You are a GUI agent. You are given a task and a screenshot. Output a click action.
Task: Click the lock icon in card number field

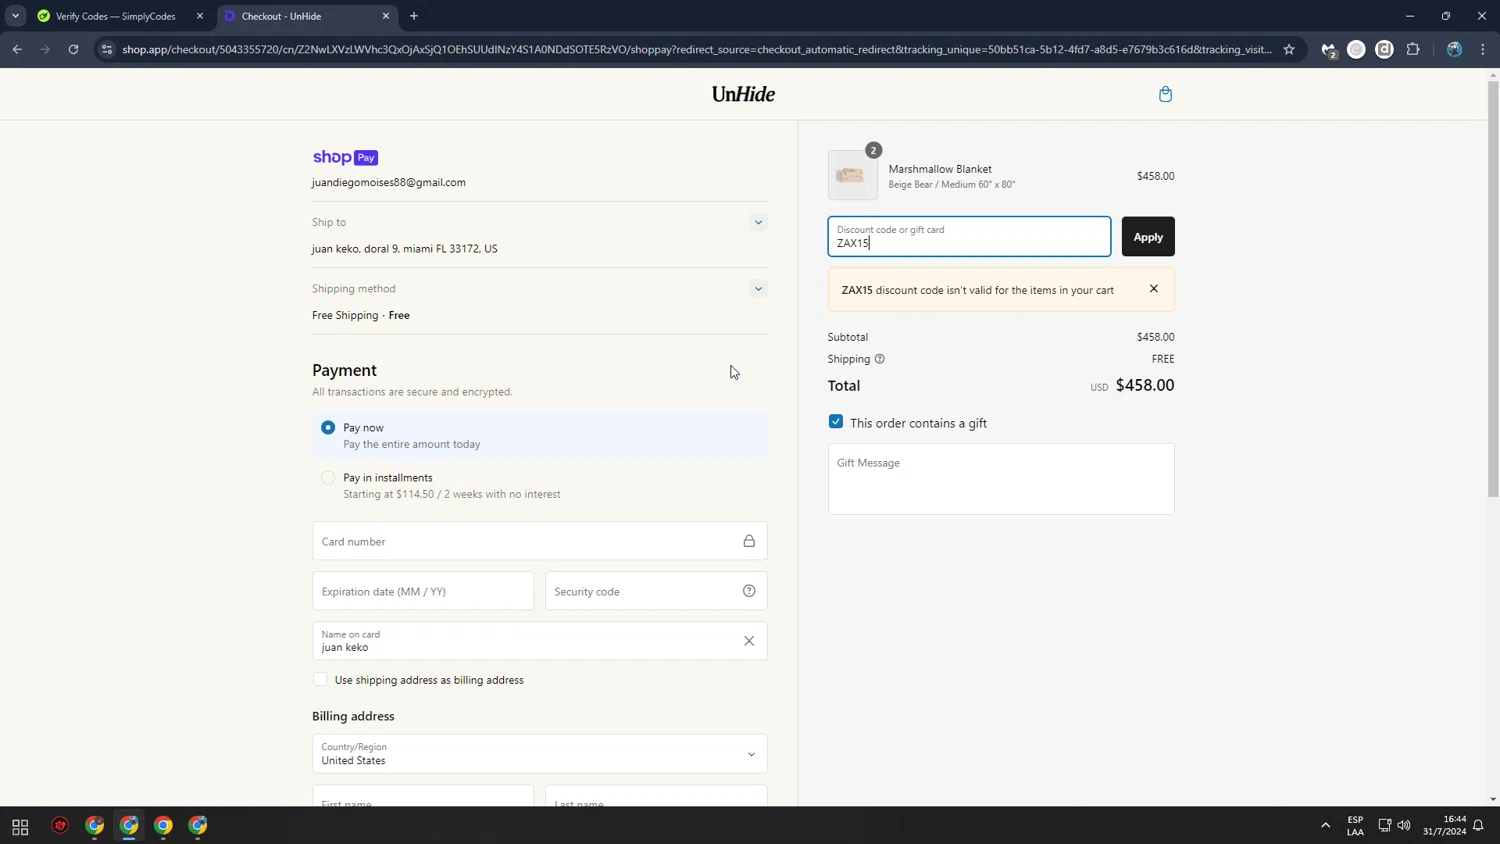click(749, 541)
